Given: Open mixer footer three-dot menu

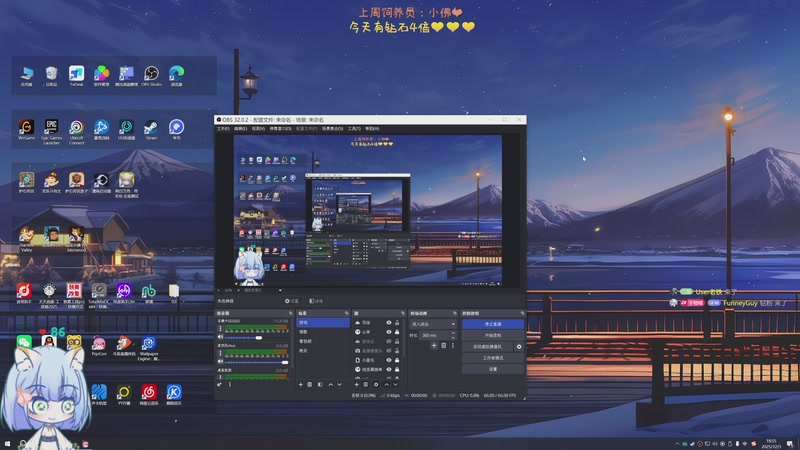Looking at the screenshot, I should click(x=230, y=385).
